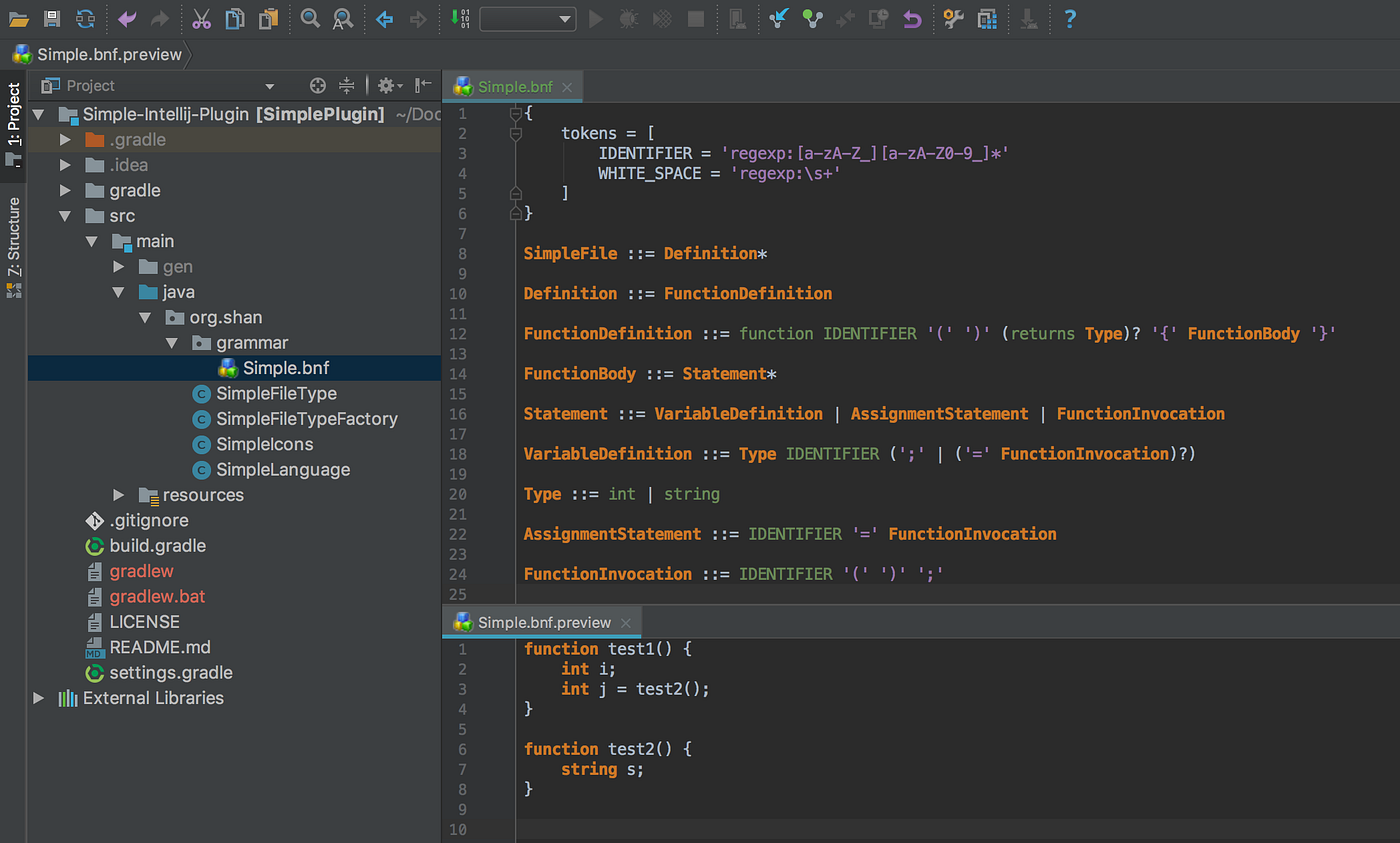Collapse All nodes in the Project panel
The image size is (1400, 843).
(x=346, y=86)
